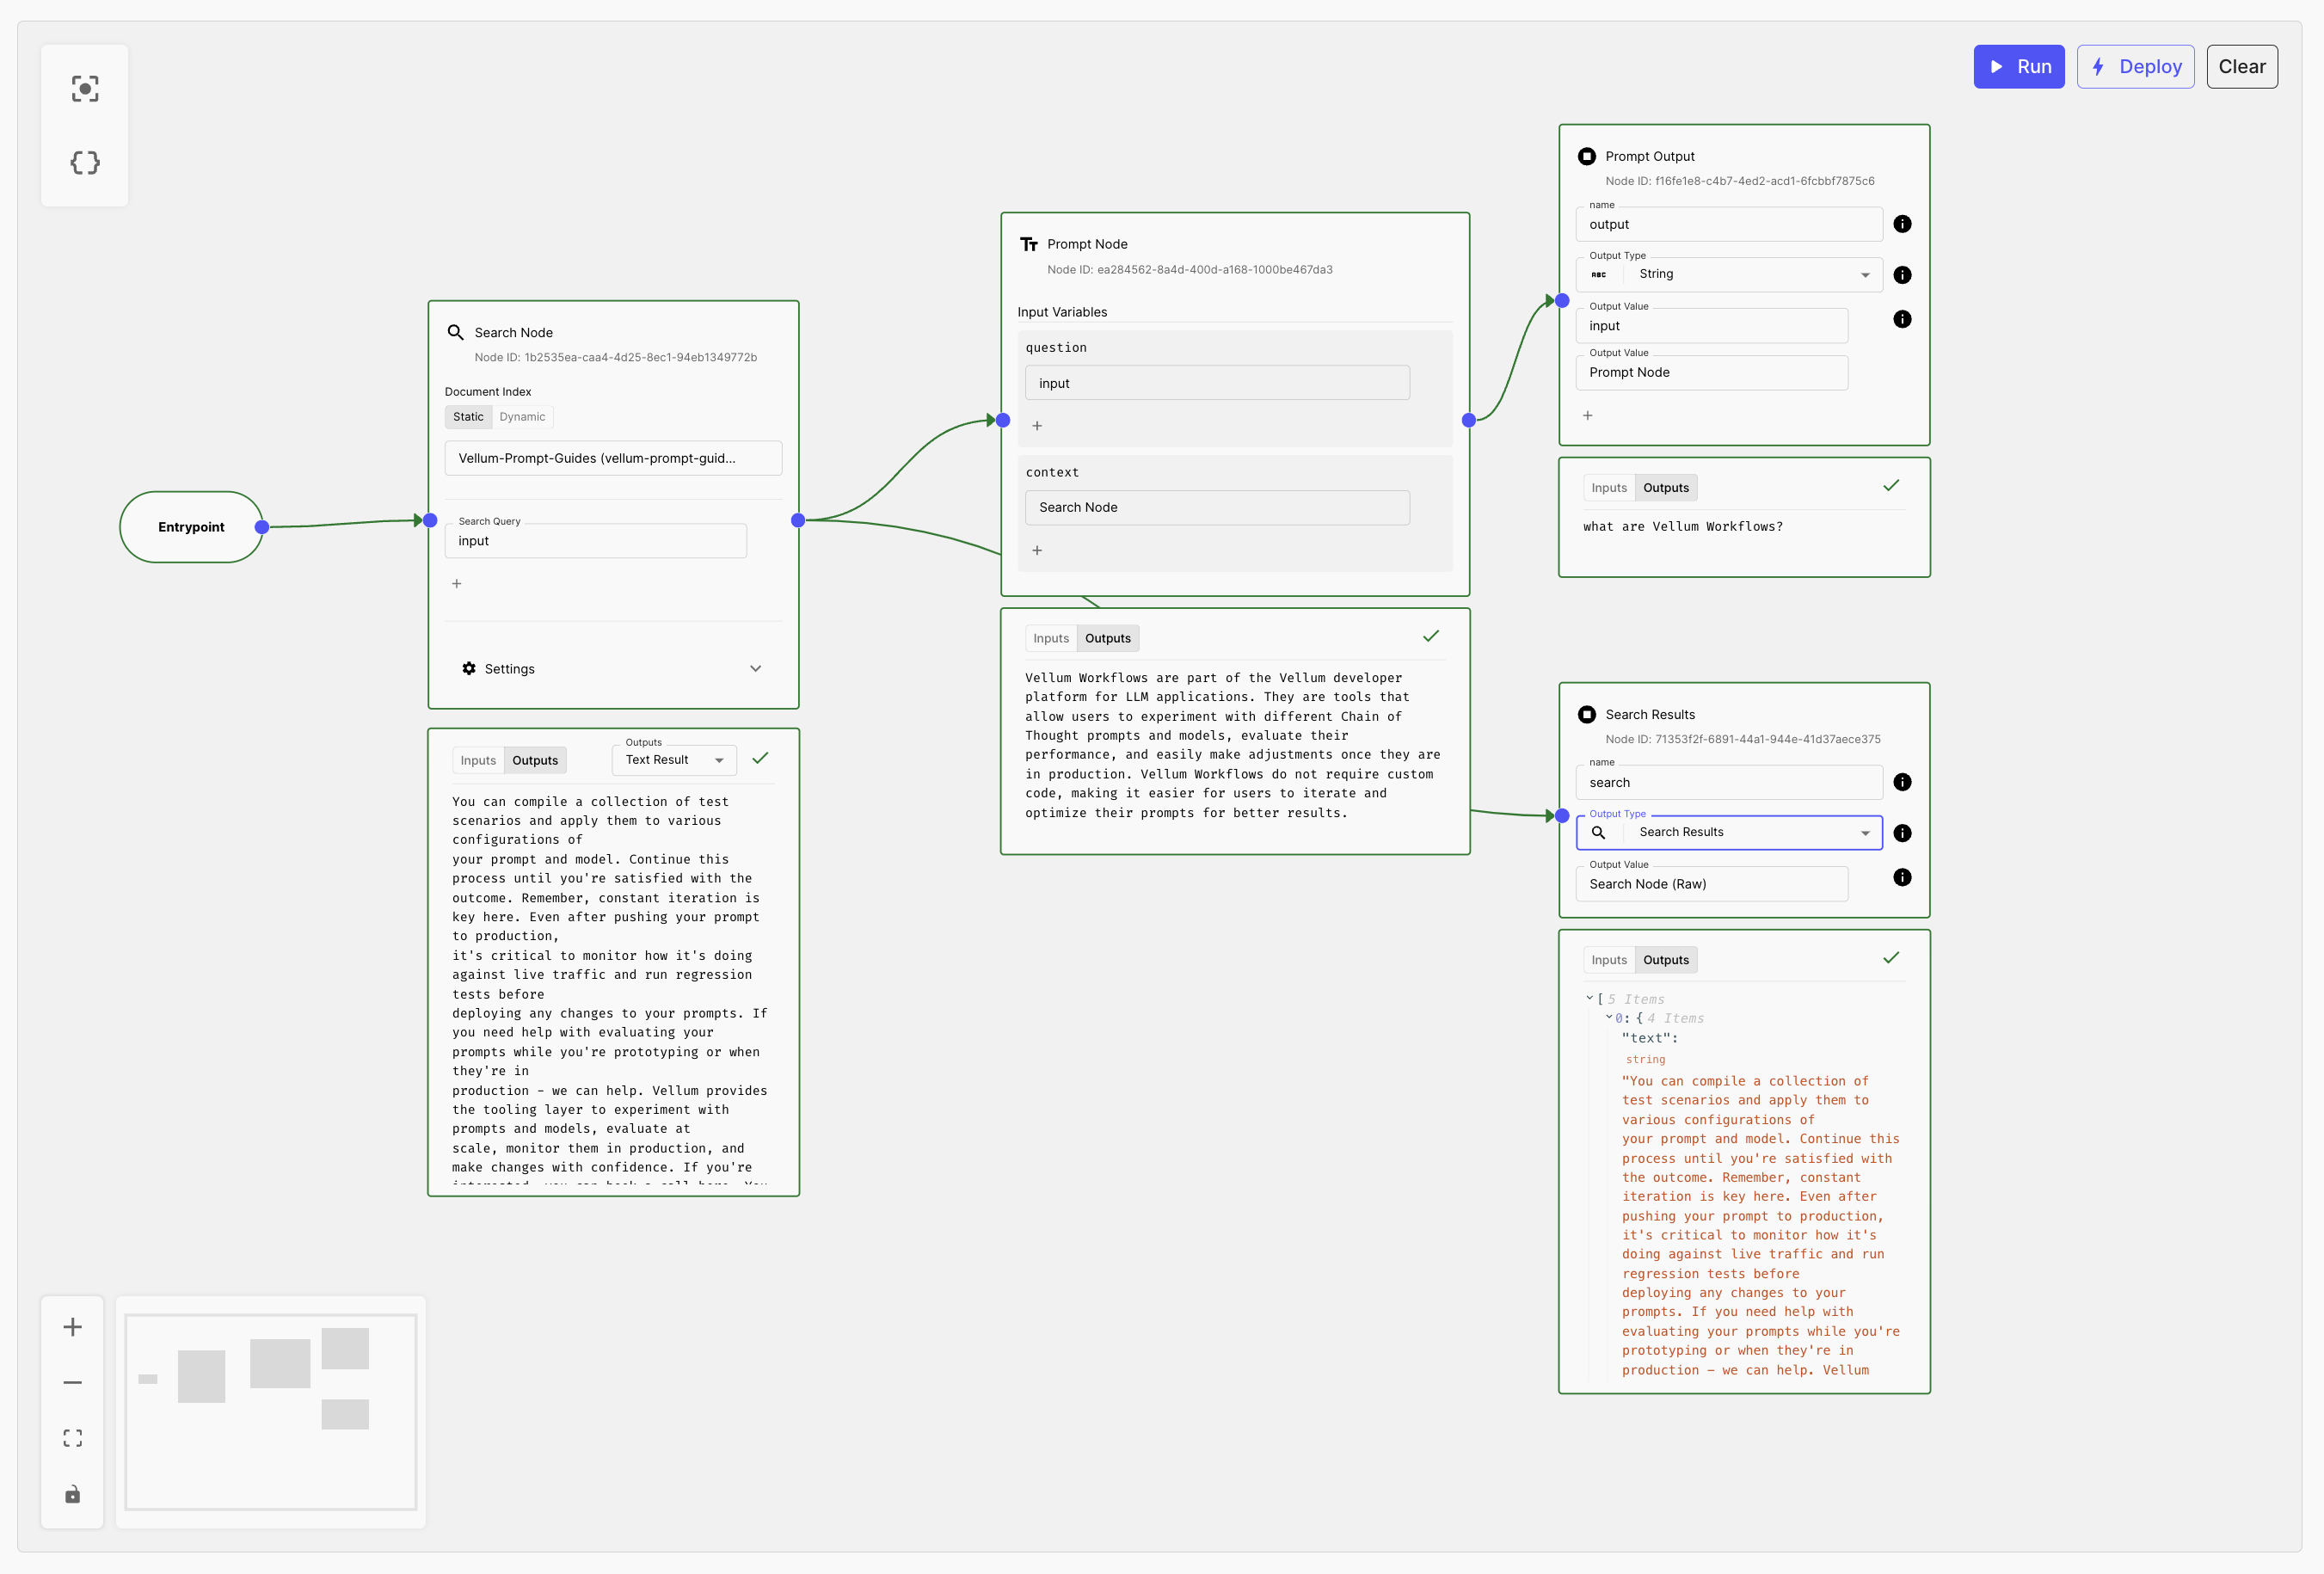Screen dimensions: 2324x1574
Task: Click the question variable input field
Action: 1217,383
